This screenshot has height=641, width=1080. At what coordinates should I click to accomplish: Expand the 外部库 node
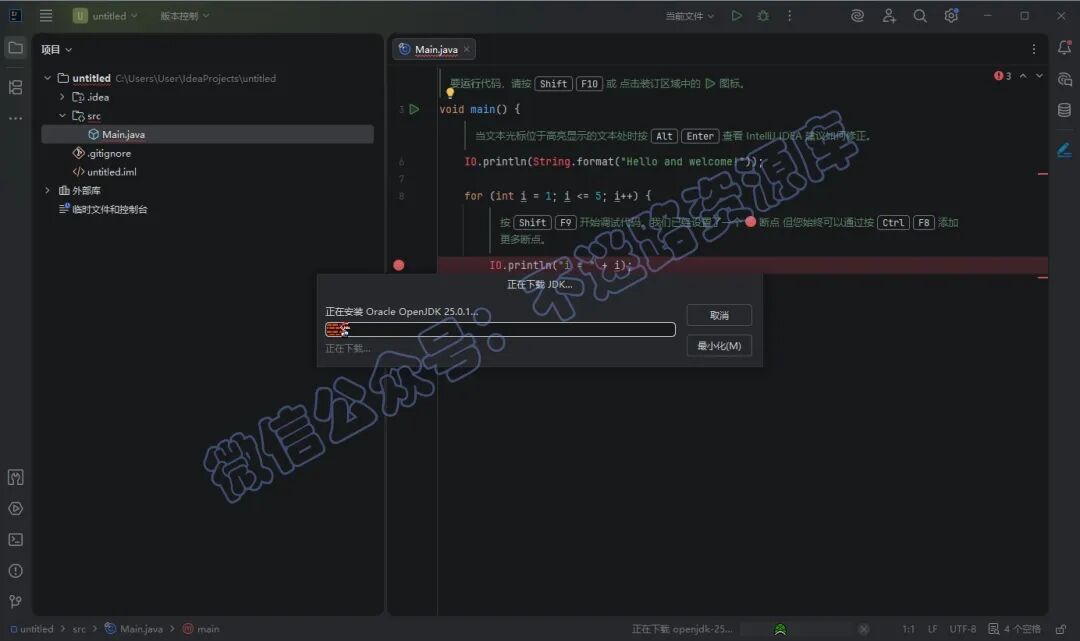[48, 190]
